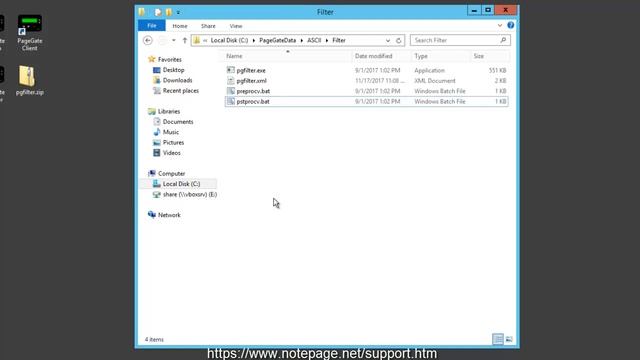Navigate to ASCII in address bar

coord(314,40)
